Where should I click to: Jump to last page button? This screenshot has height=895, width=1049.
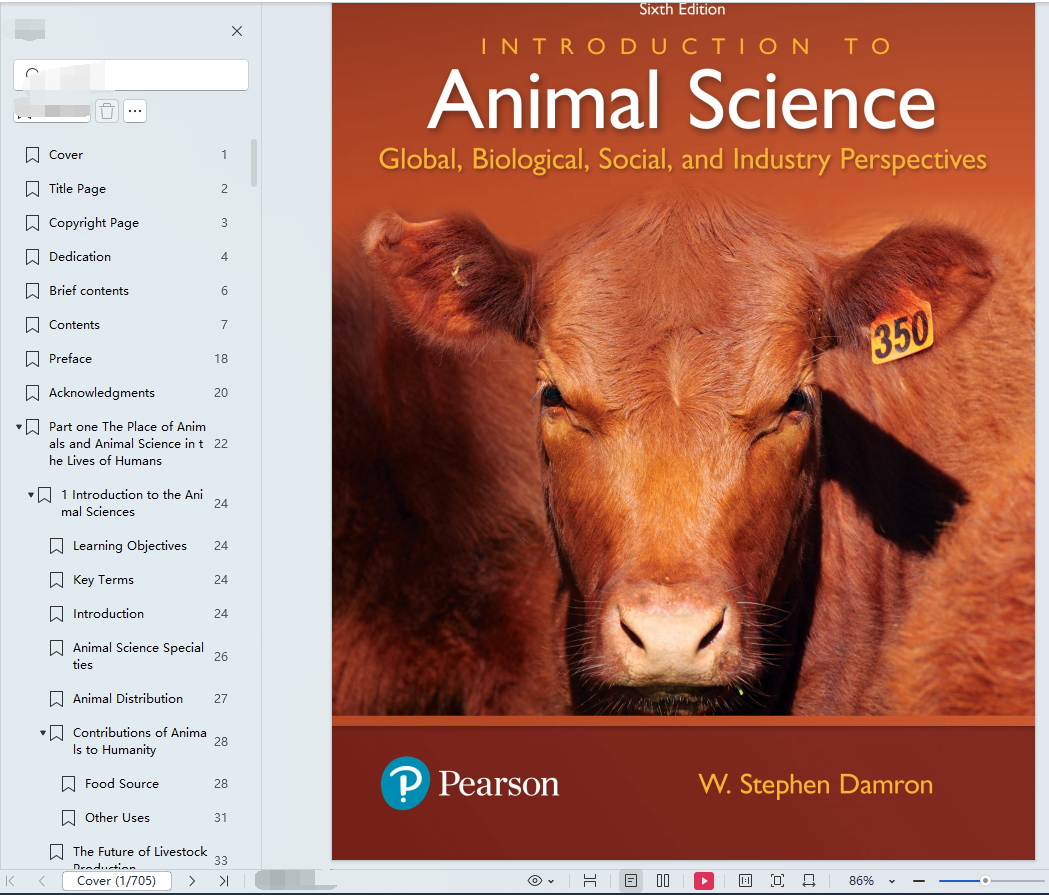click(x=224, y=881)
